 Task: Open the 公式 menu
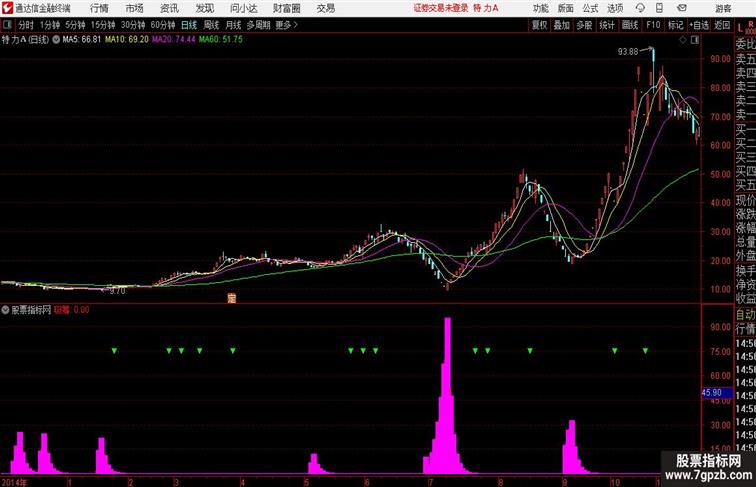point(590,8)
